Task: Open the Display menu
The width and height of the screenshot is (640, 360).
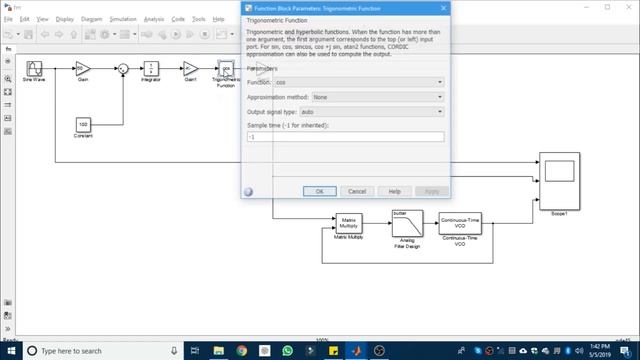Action: pyautogui.click(x=64, y=19)
